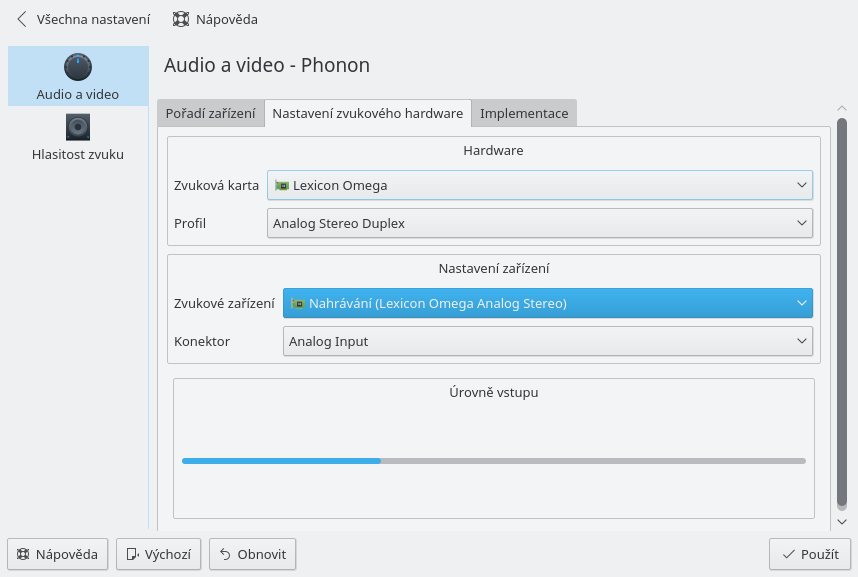The width and height of the screenshot is (858, 577).
Task: Click the Nápověda lifebuoy icon in top toolbar
Action: [x=180, y=19]
